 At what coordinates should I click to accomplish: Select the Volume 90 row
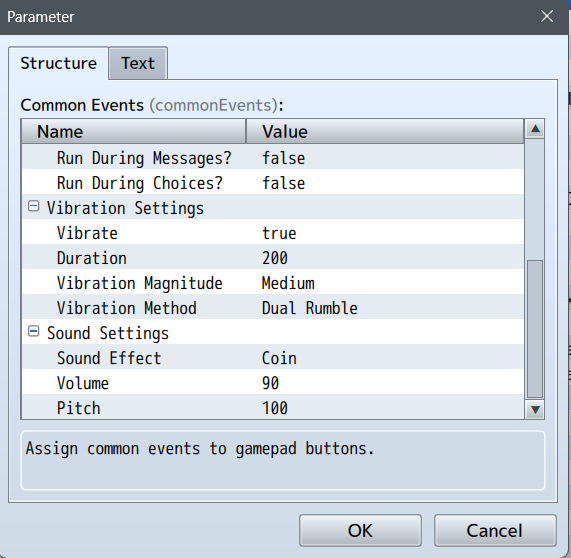click(x=273, y=383)
